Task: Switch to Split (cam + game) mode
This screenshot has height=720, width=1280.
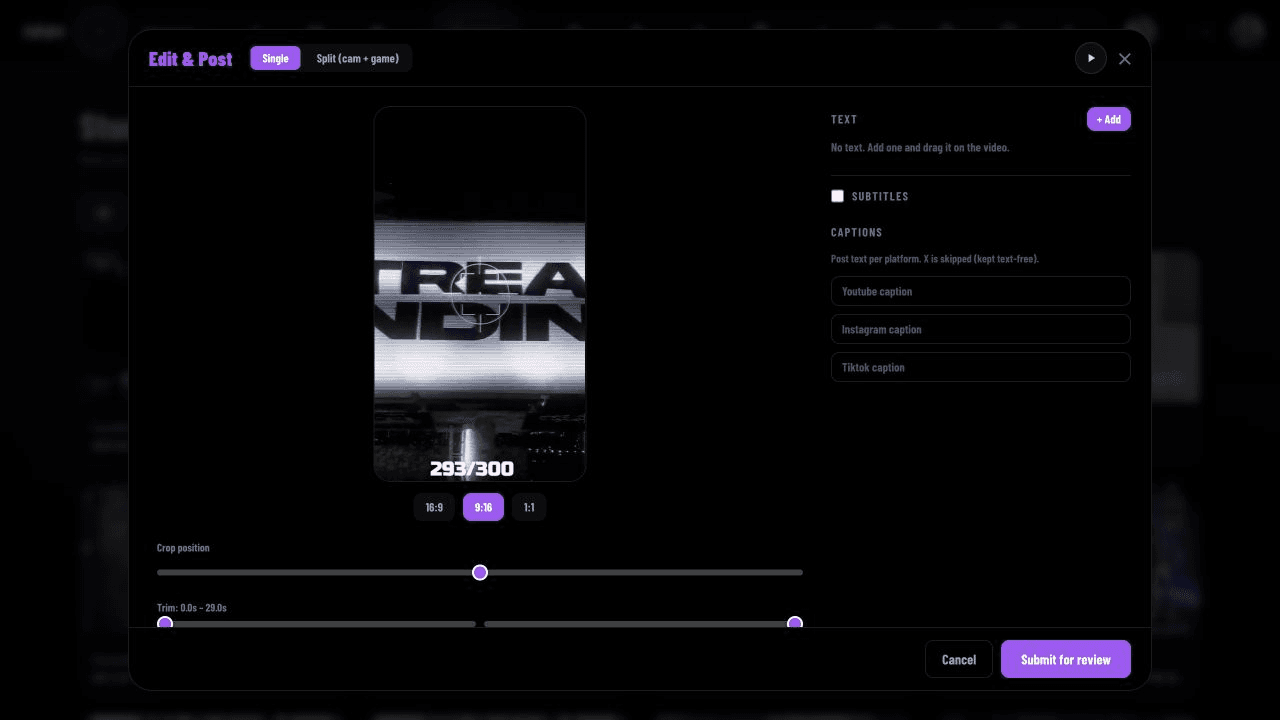Action: (357, 58)
